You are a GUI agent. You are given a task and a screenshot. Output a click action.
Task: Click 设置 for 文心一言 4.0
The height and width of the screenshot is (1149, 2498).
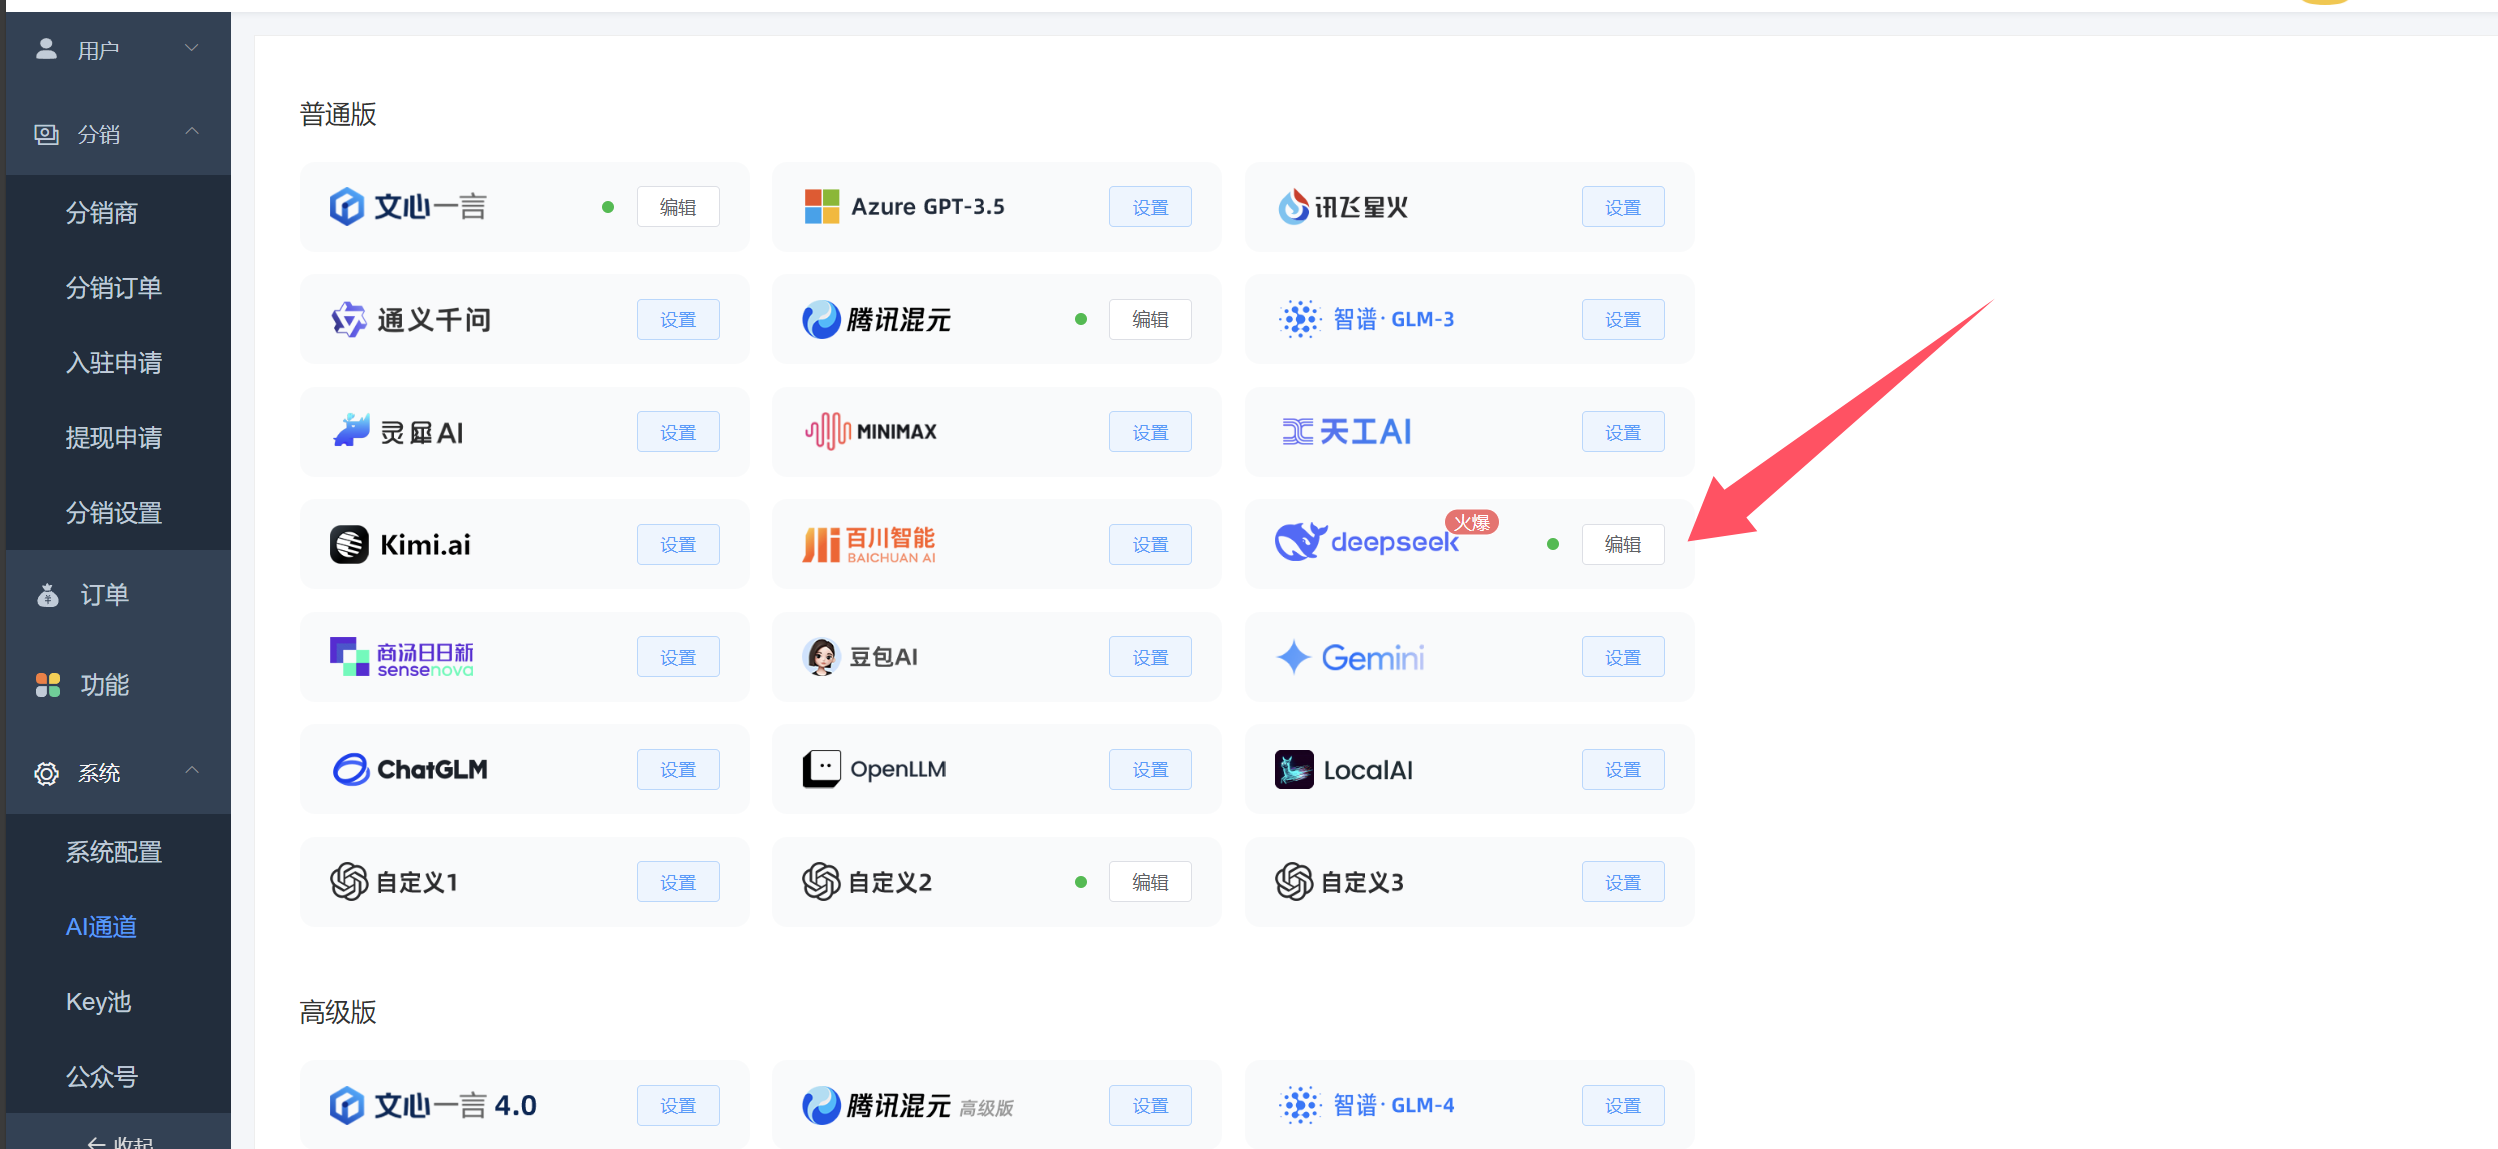point(678,1105)
